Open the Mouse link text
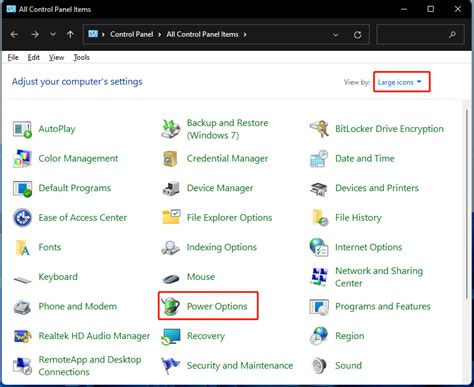Image resolution: width=474 pixels, height=387 pixels. 201,277
